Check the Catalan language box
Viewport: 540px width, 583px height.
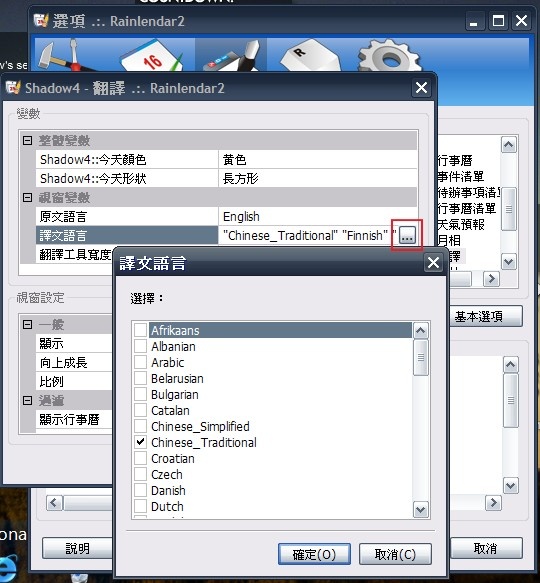pyautogui.click(x=140, y=410)
